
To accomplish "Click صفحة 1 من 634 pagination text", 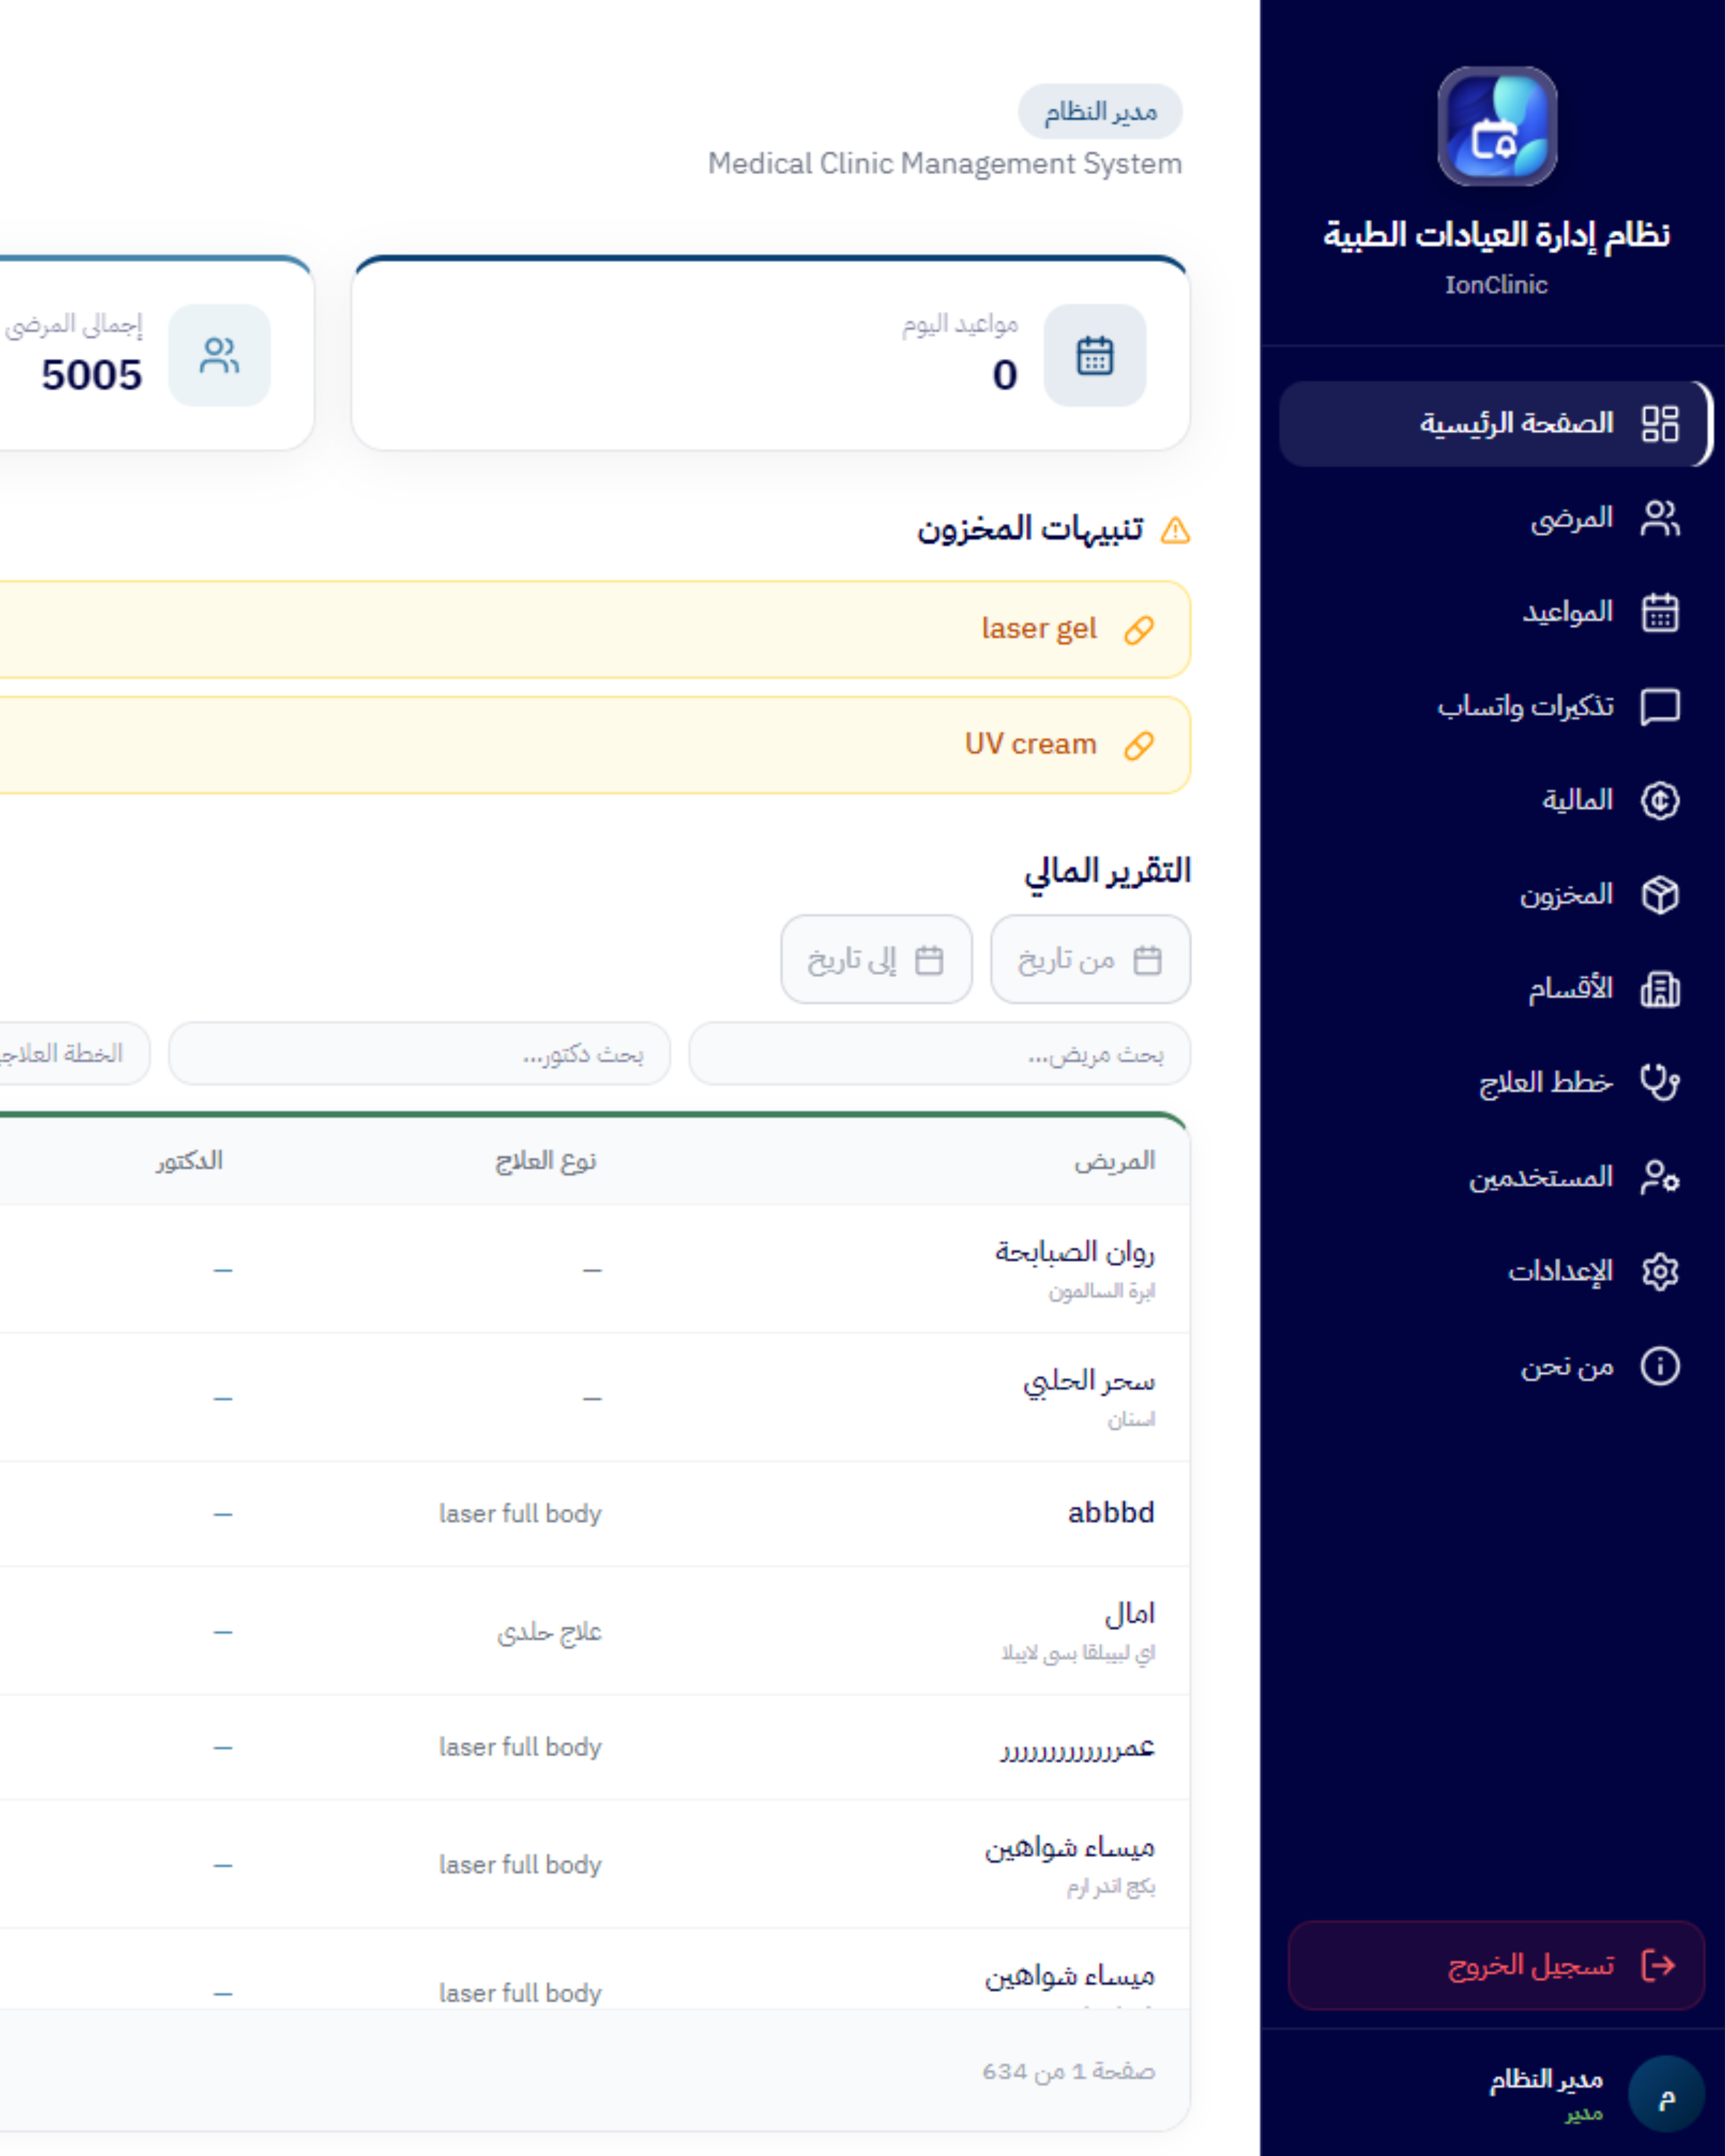I will (x=1068, y=2072).
